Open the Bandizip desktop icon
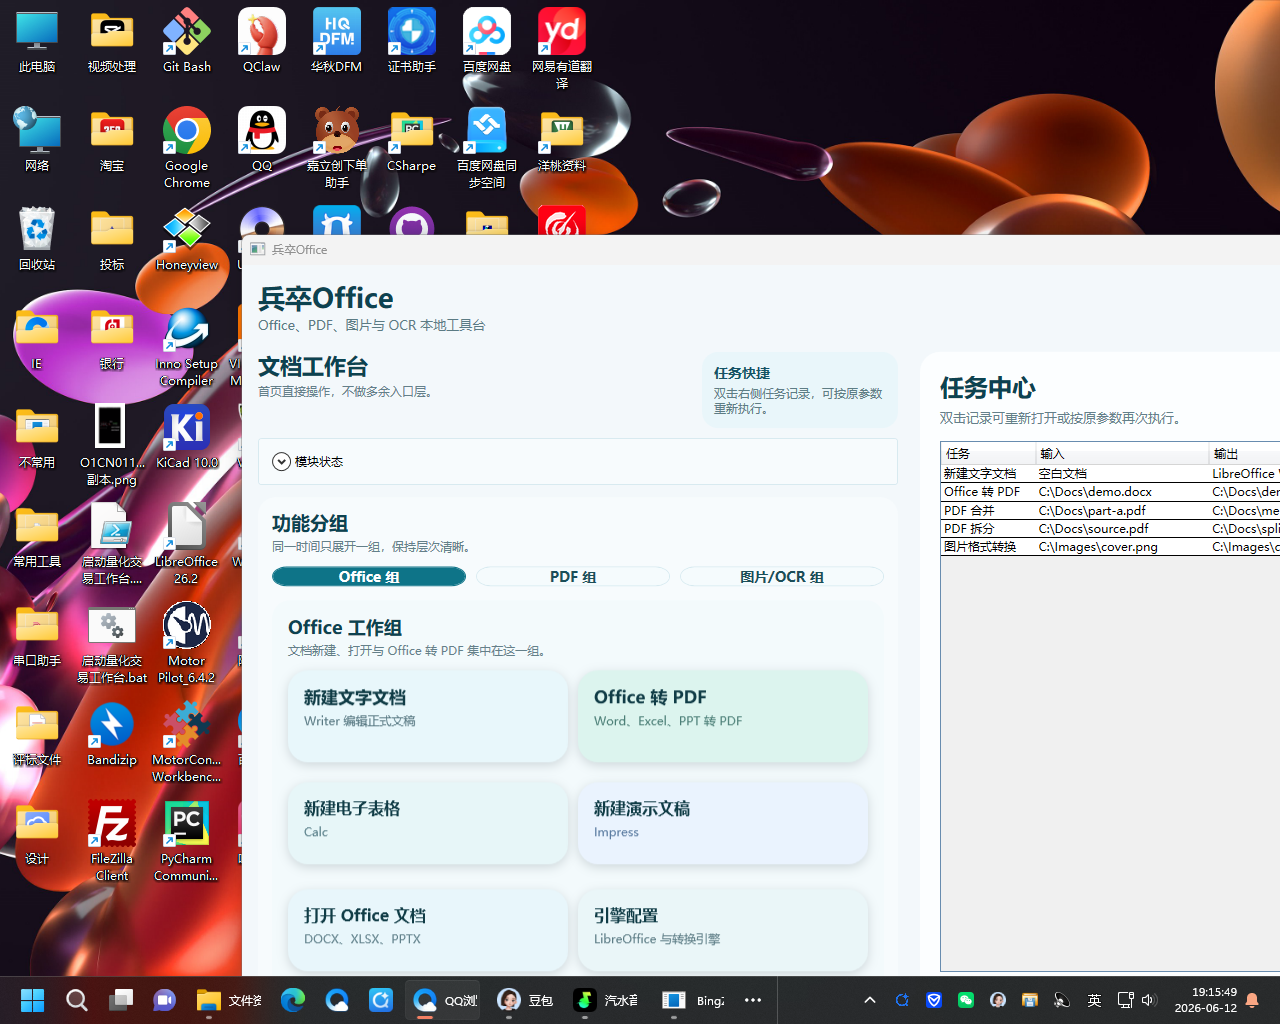 [112, 734]
